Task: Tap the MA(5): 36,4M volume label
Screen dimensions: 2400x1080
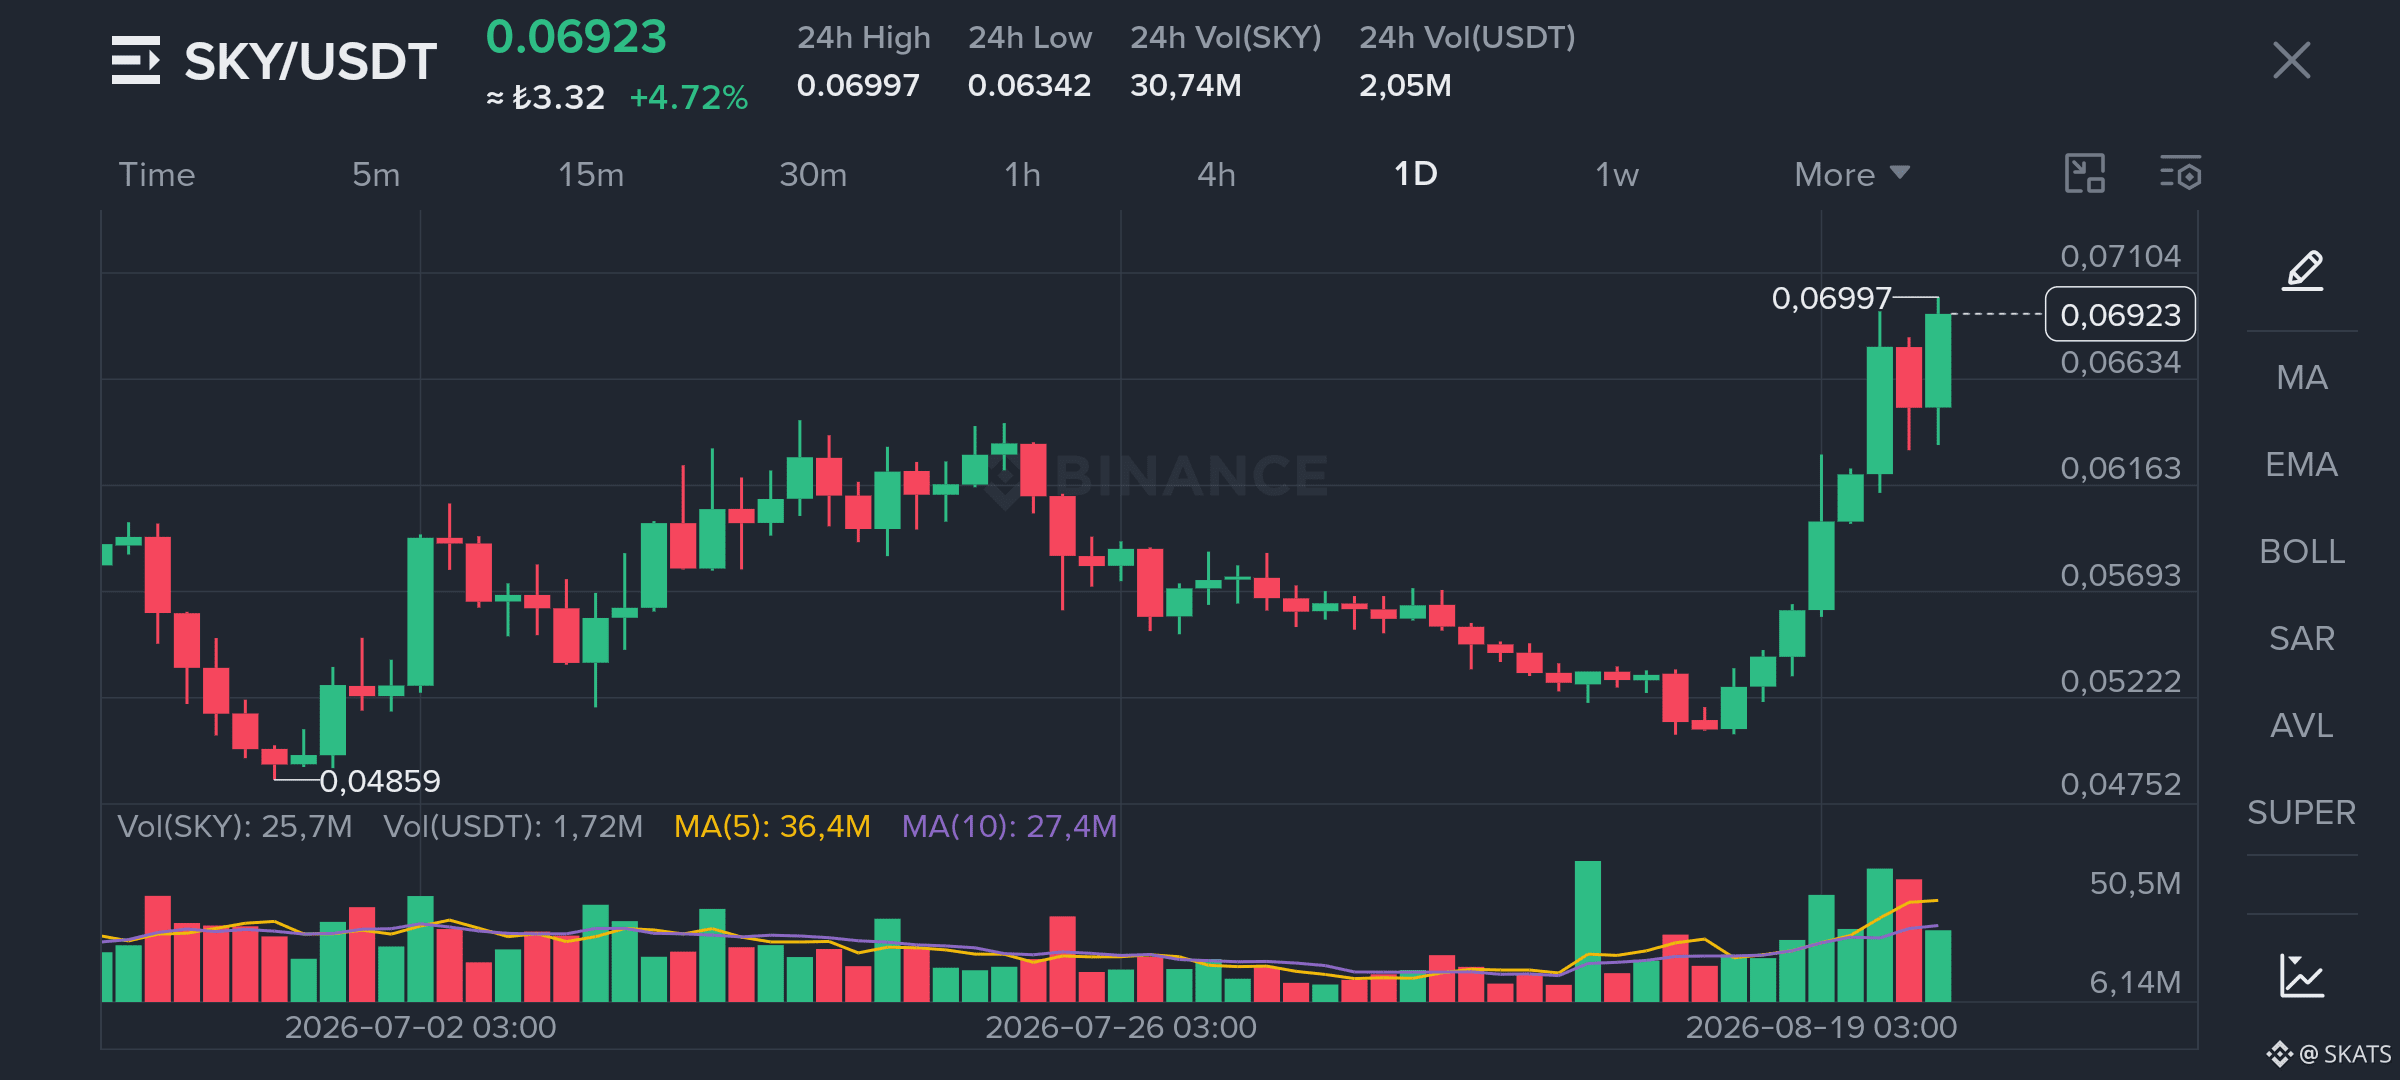Action: point(772,826)
